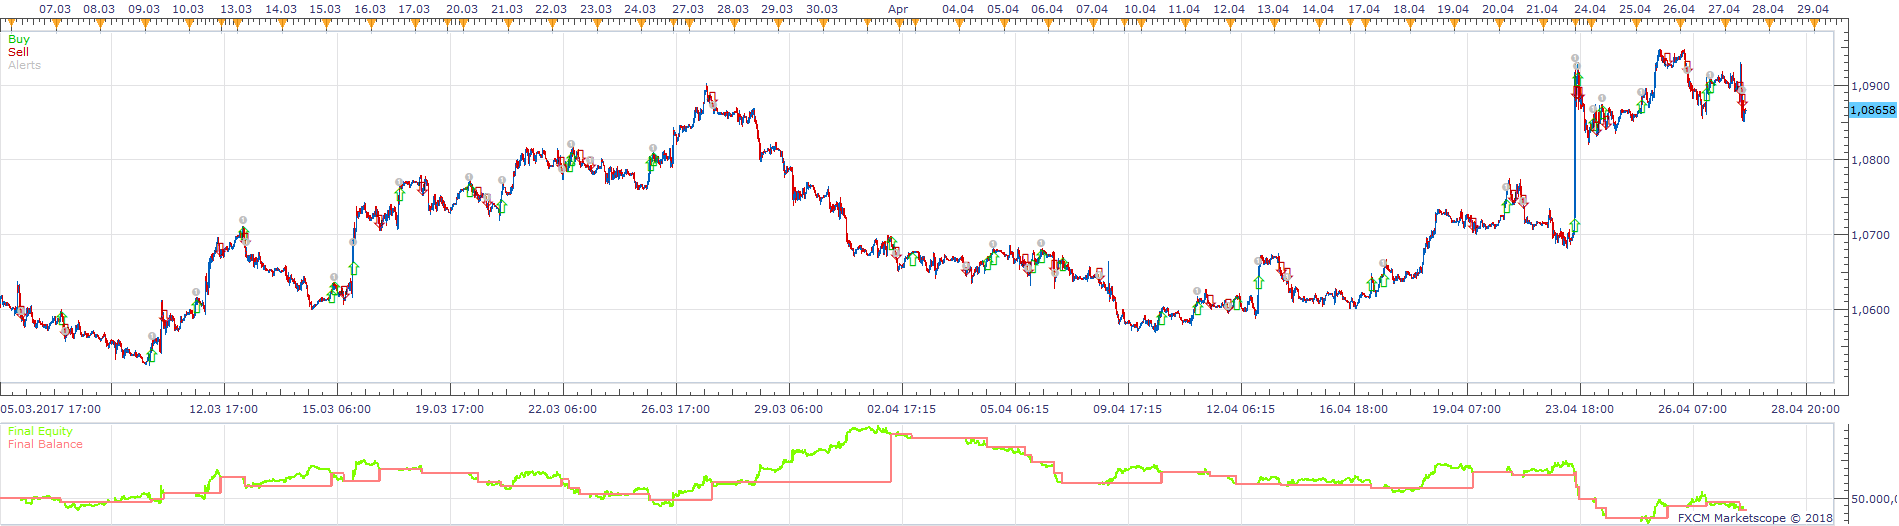
Task: Click the 05.04 06:15 time axis label
Action: point(1015,409)
